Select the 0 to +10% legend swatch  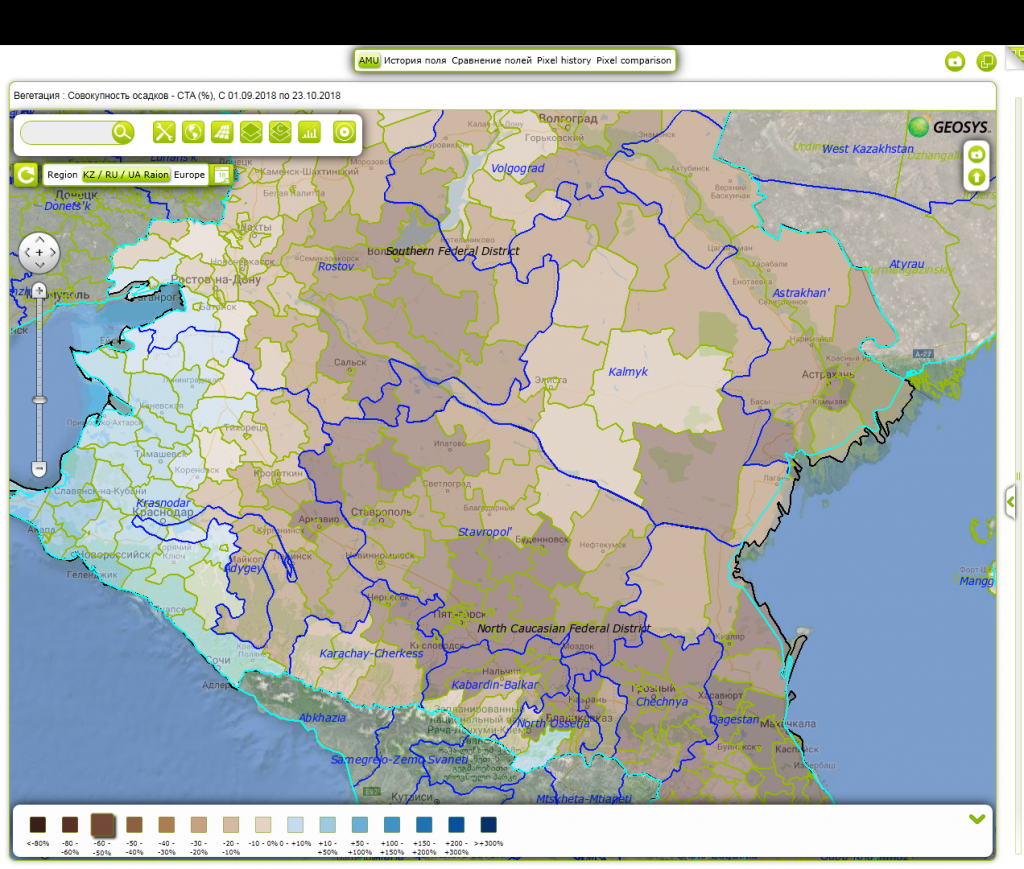[295, 825]
